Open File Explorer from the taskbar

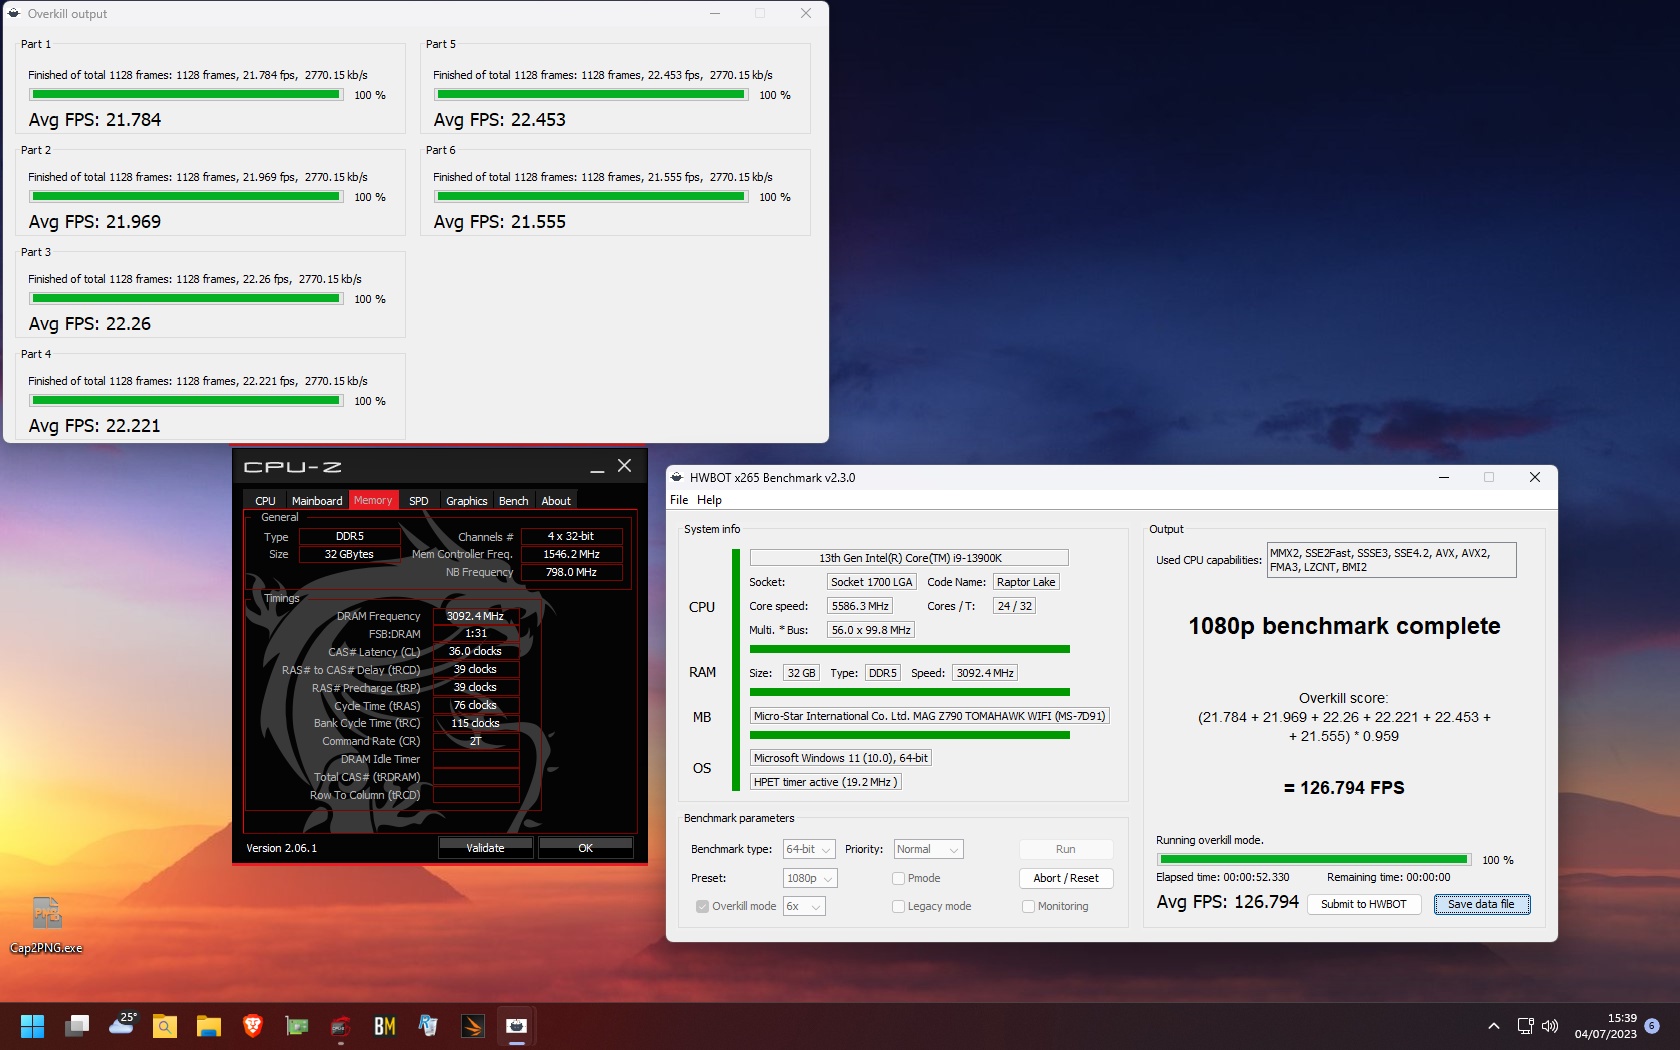tap(208, 1026)
